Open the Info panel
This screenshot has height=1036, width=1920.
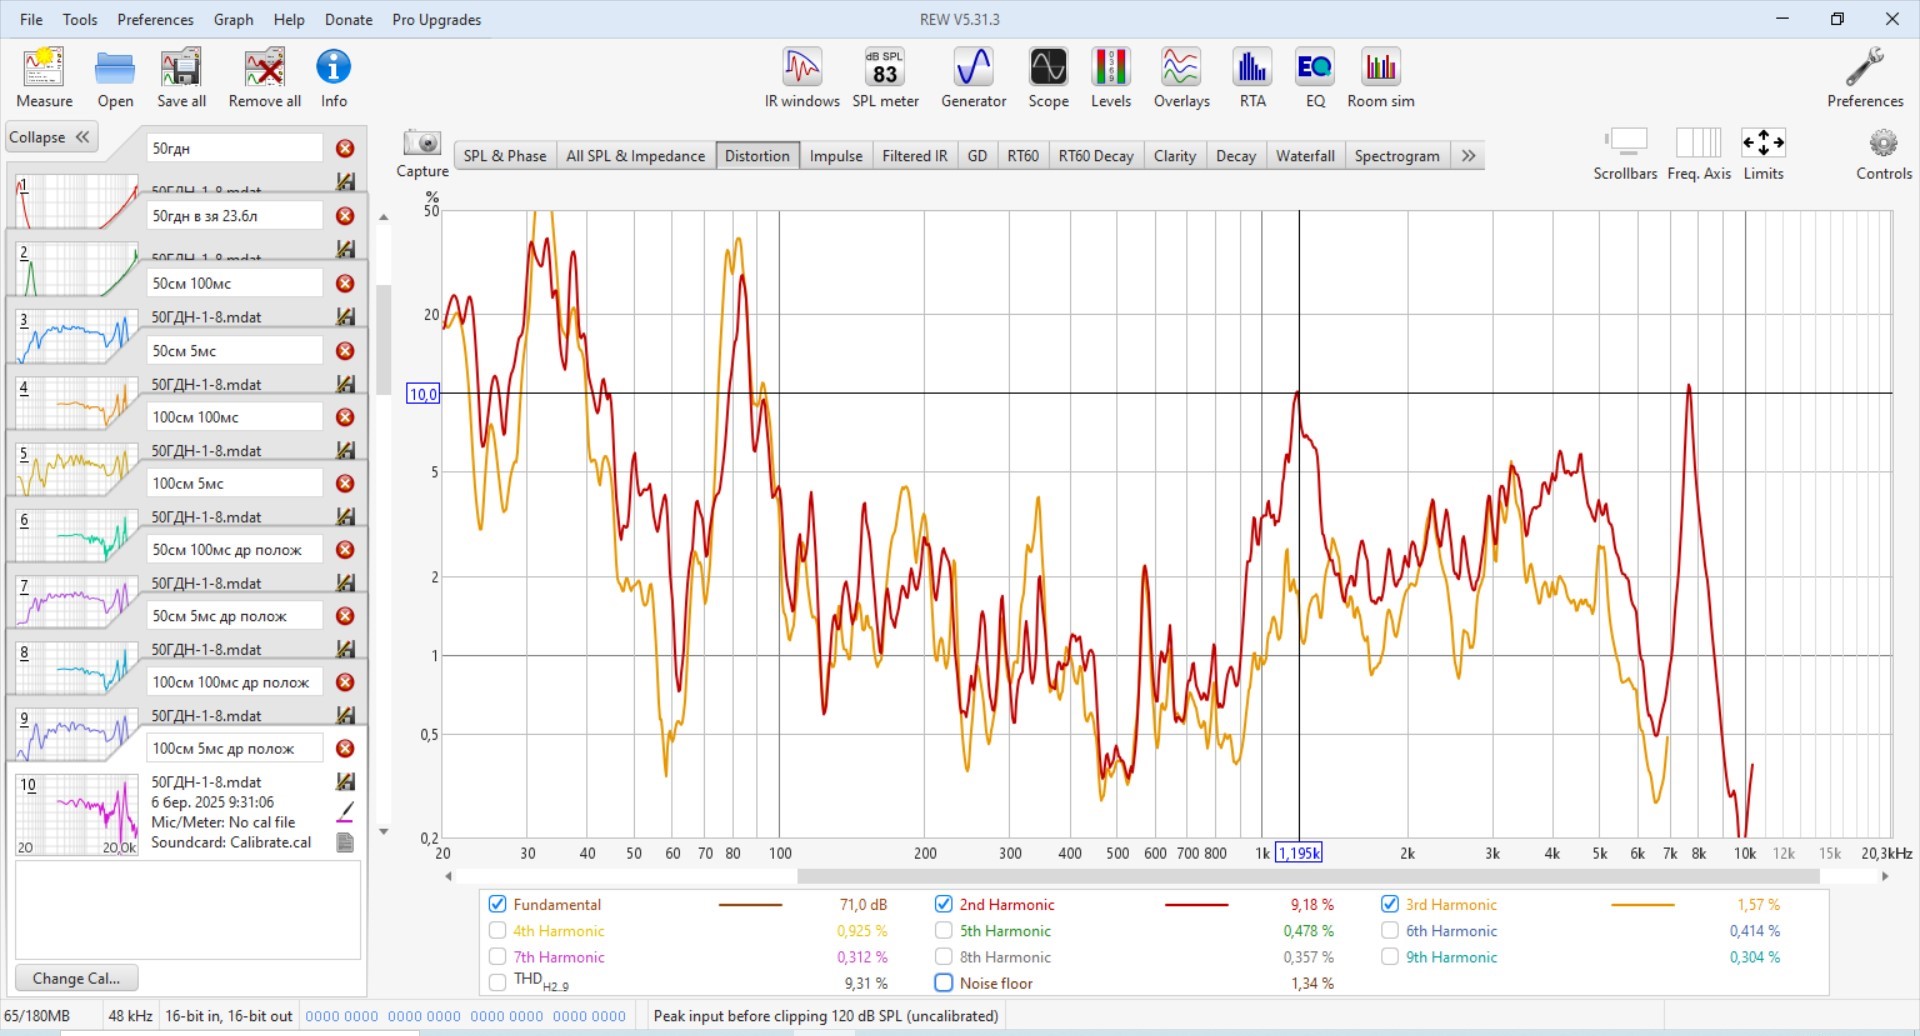pyautogui.click(x=333, y=77)
